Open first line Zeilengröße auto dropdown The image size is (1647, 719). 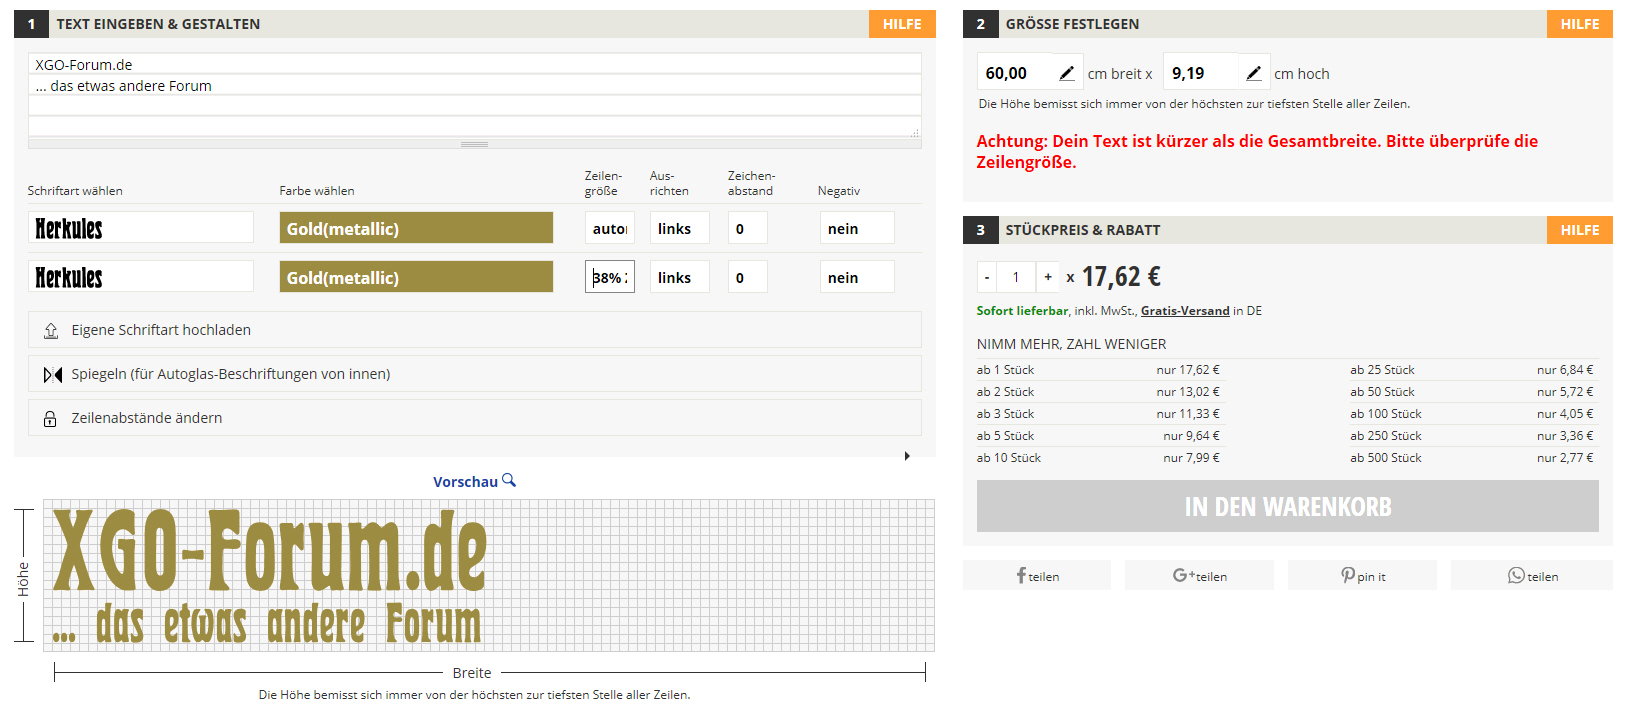pos(609,229)
